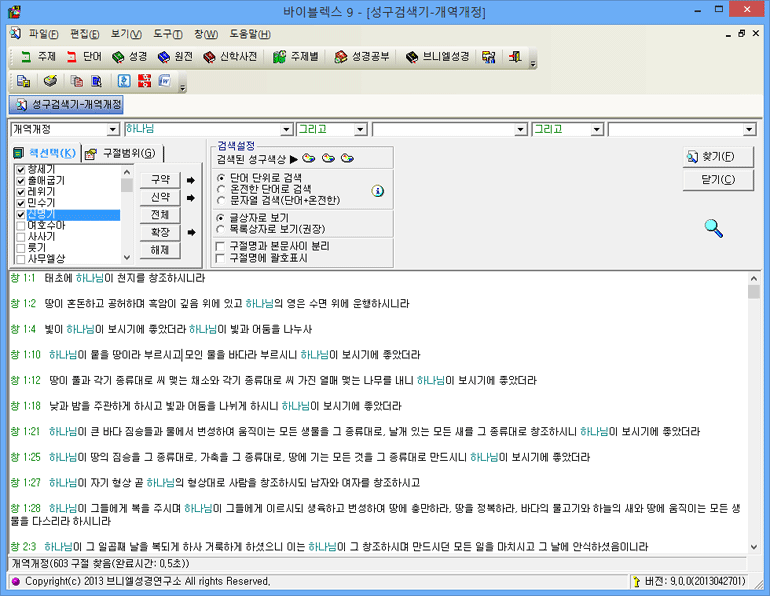The image size is (770, 596).
Task: Click the red Hunmin export toolbar icon
Action: (x=144, y=81)
